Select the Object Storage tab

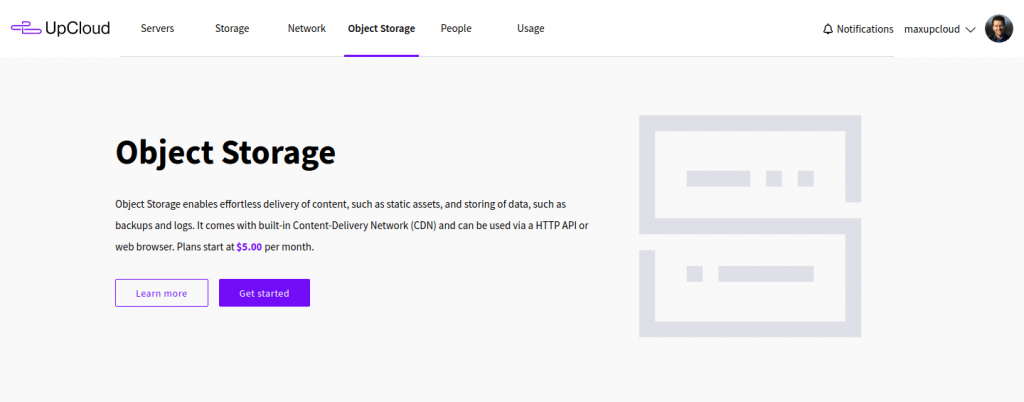point(381,29)
